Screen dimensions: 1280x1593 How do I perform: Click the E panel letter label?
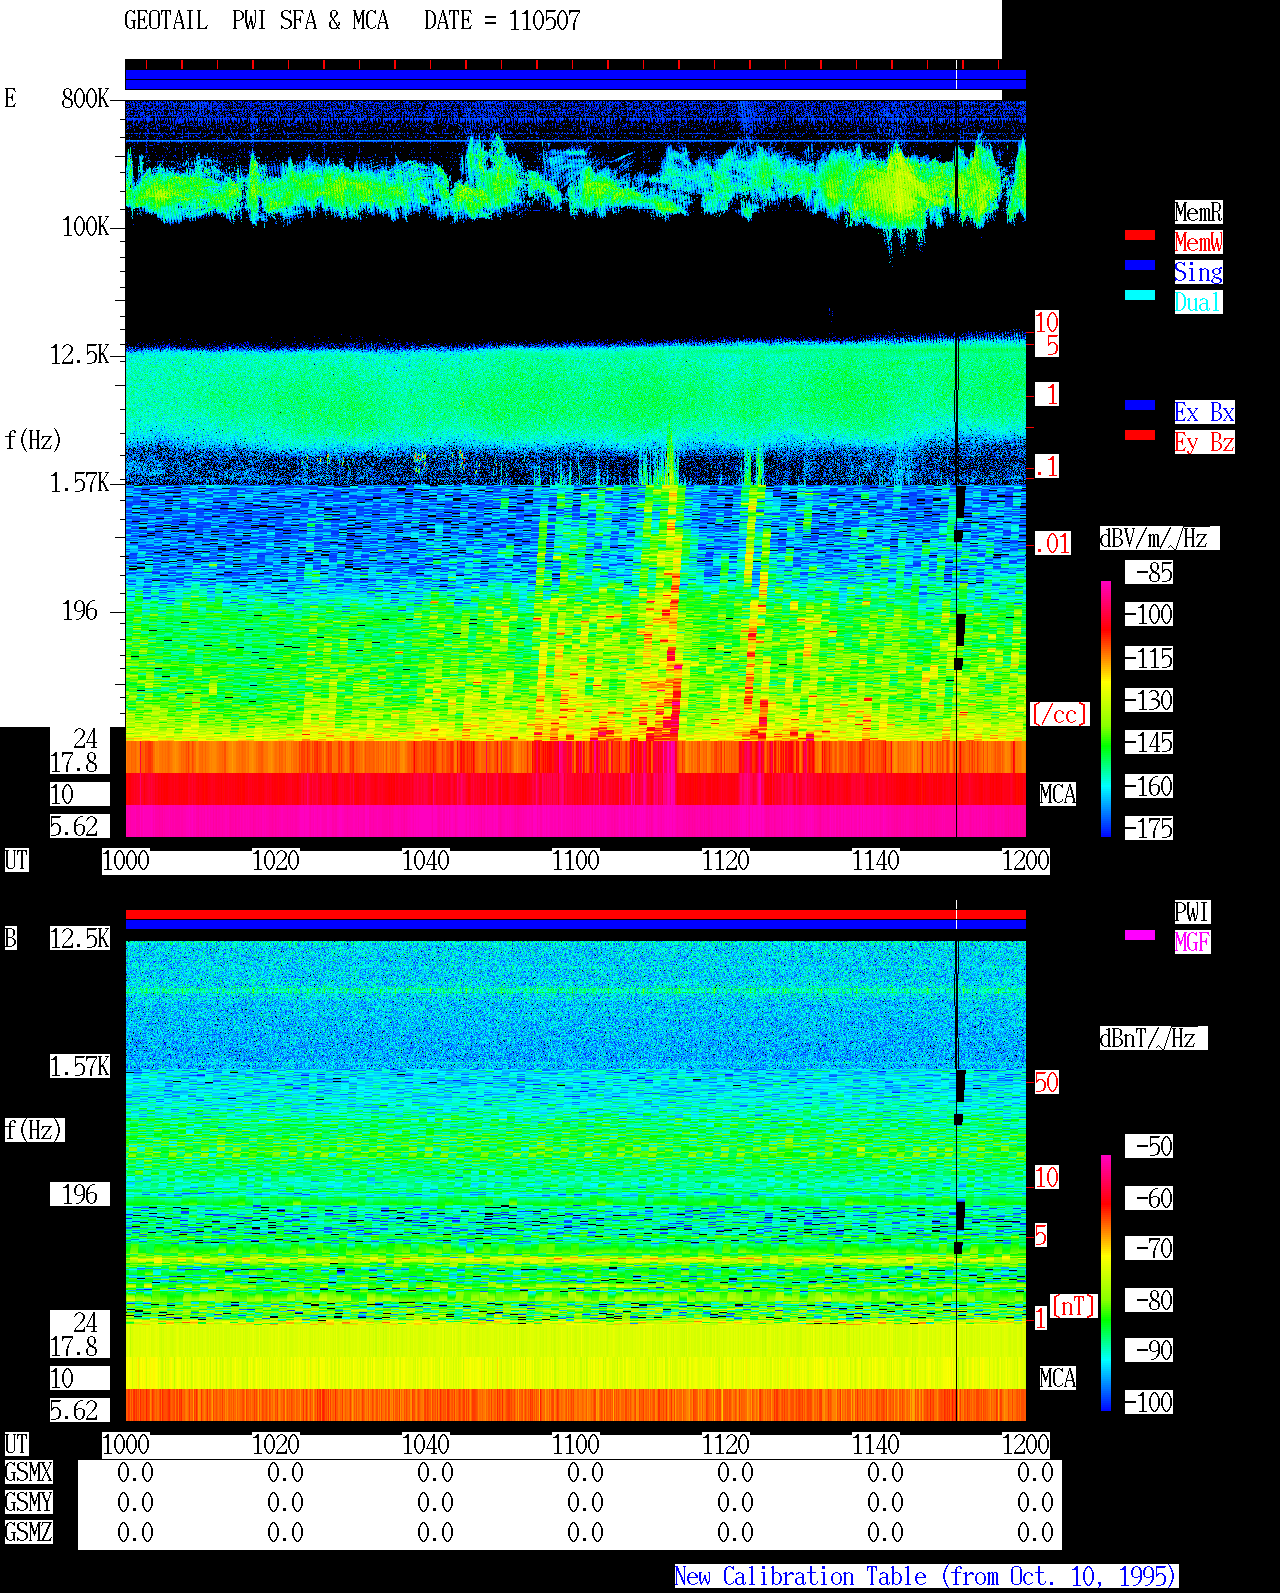pyautogui.click(x=11, y=98)
